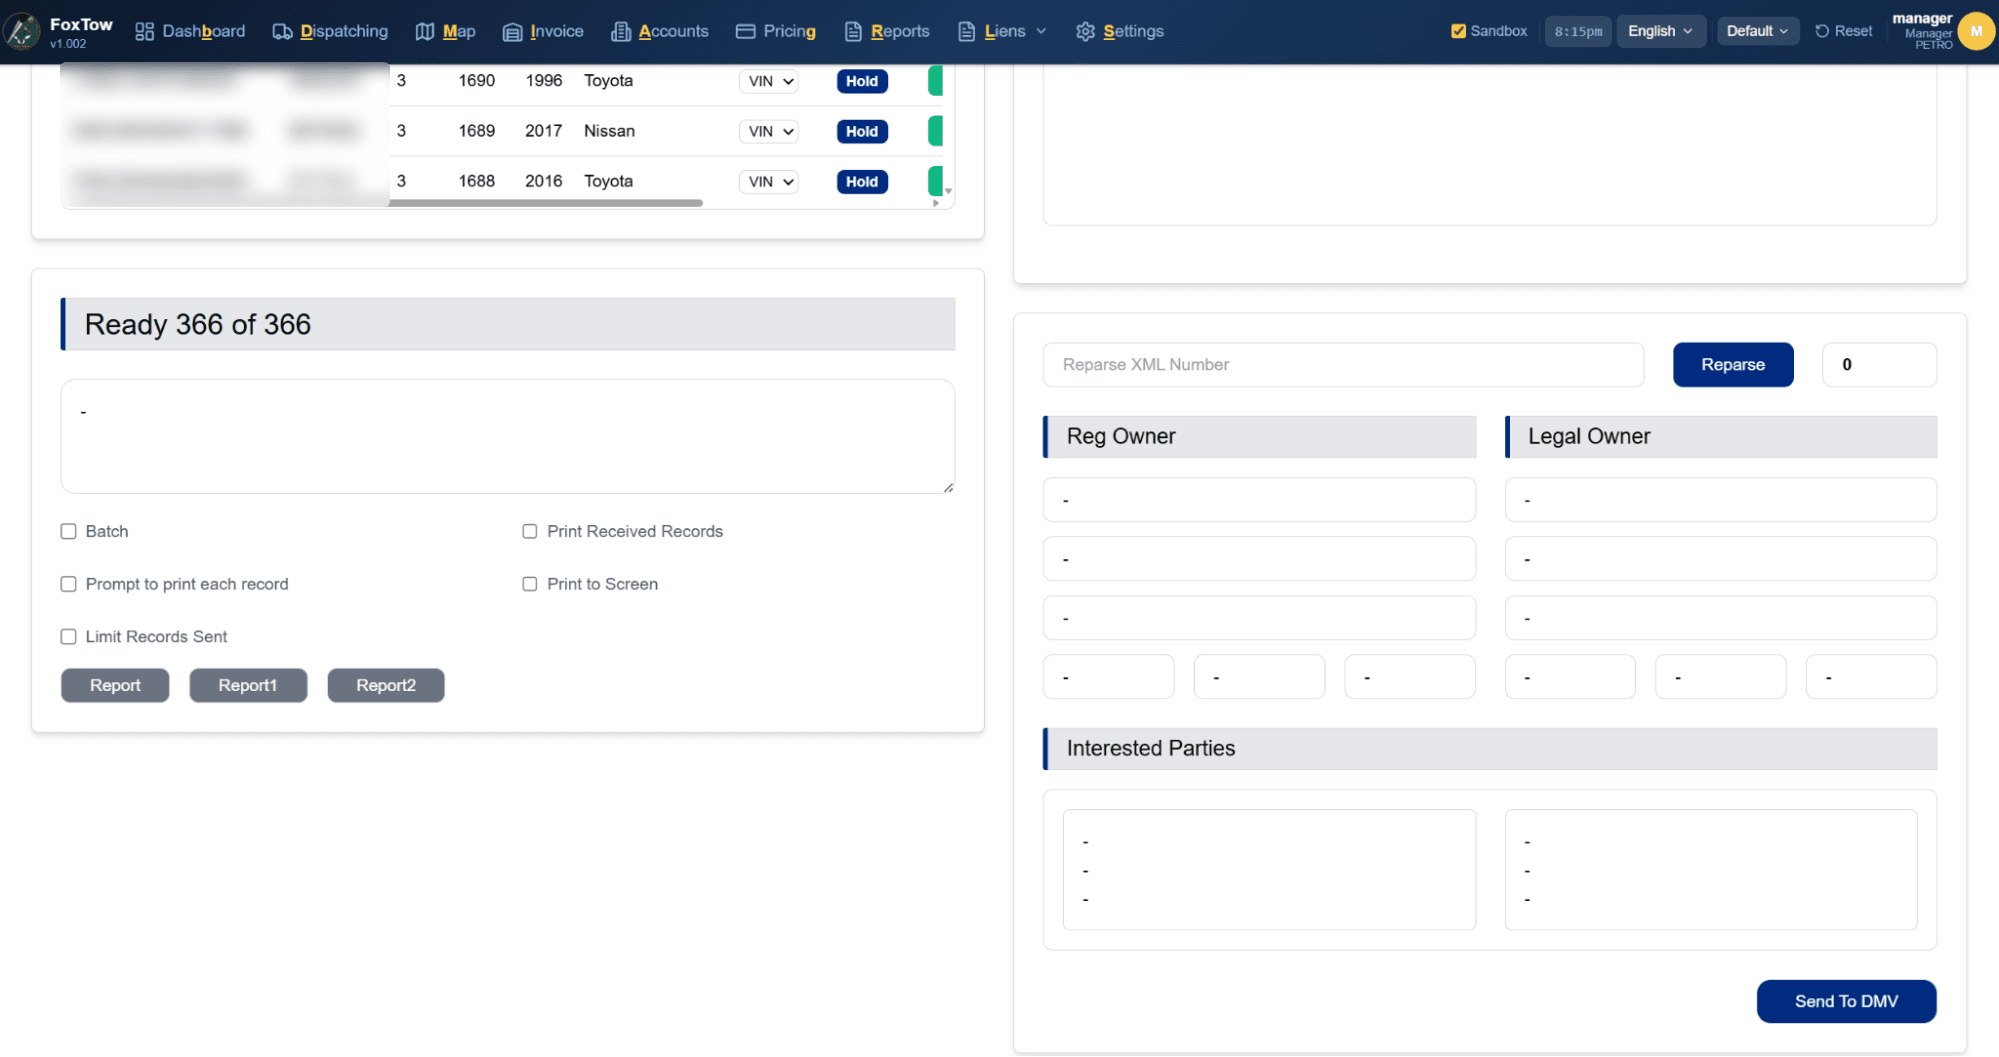Open VIN dropdown for 2017 Nissan row

(769, 131)
